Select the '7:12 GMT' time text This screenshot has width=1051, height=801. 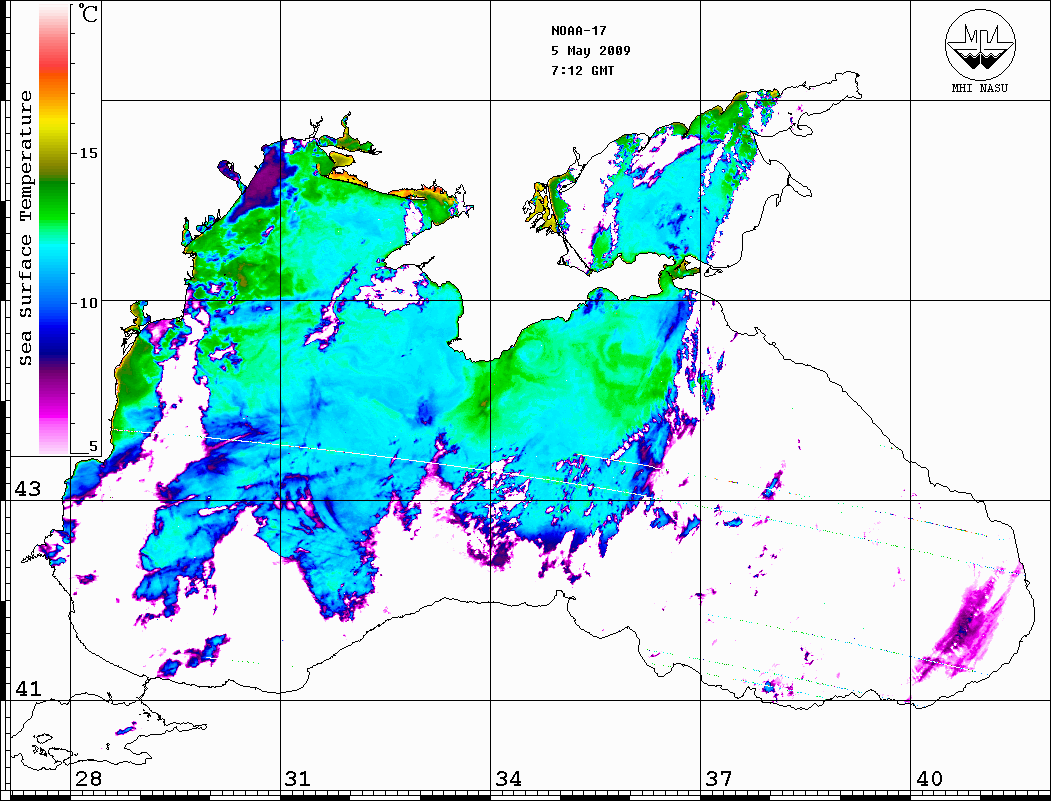[x=582, y=70]
